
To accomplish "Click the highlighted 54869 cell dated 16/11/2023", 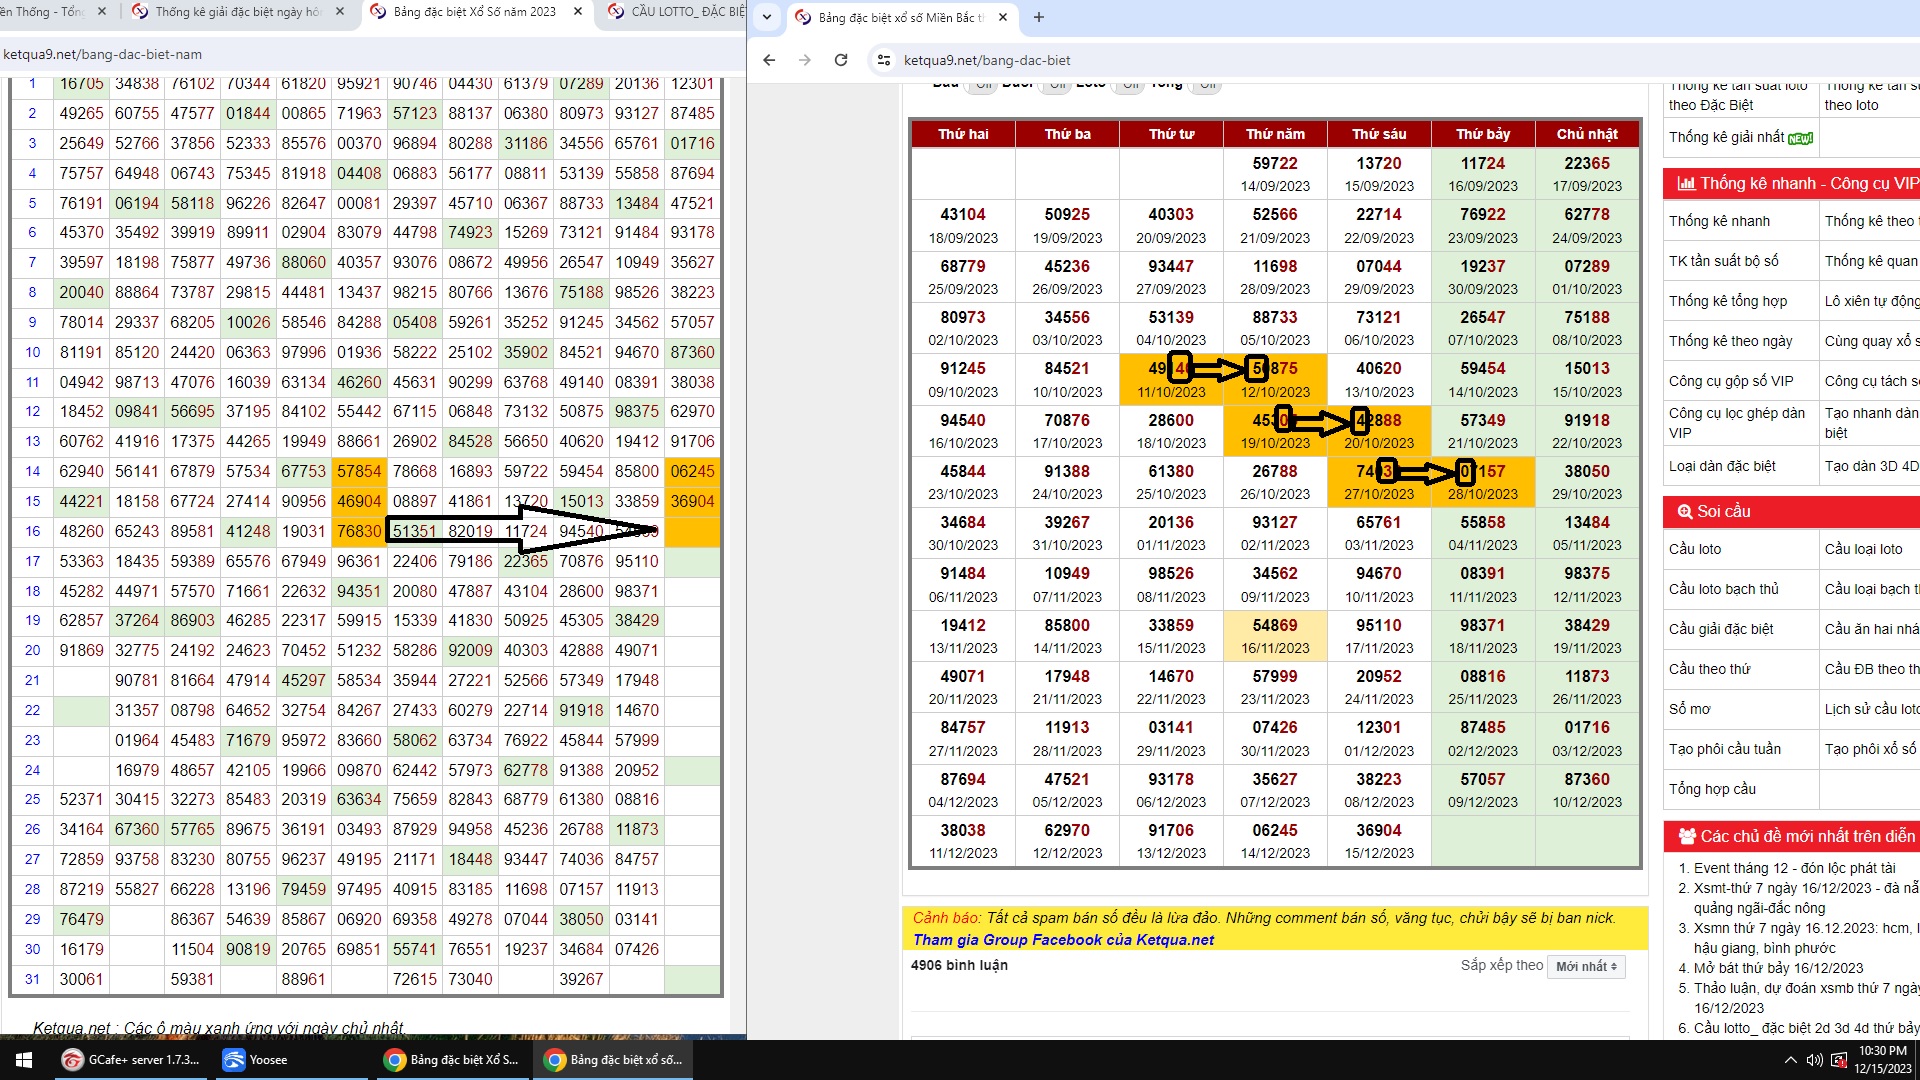I will click(x=1275, y=636).
